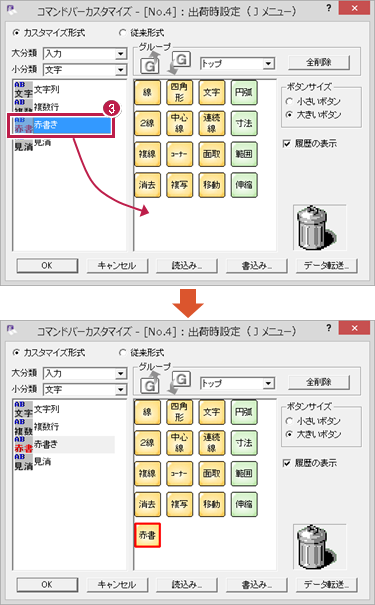Click OK button in lower dialog
Screen dimensions: 375x605
pos(47,585)
